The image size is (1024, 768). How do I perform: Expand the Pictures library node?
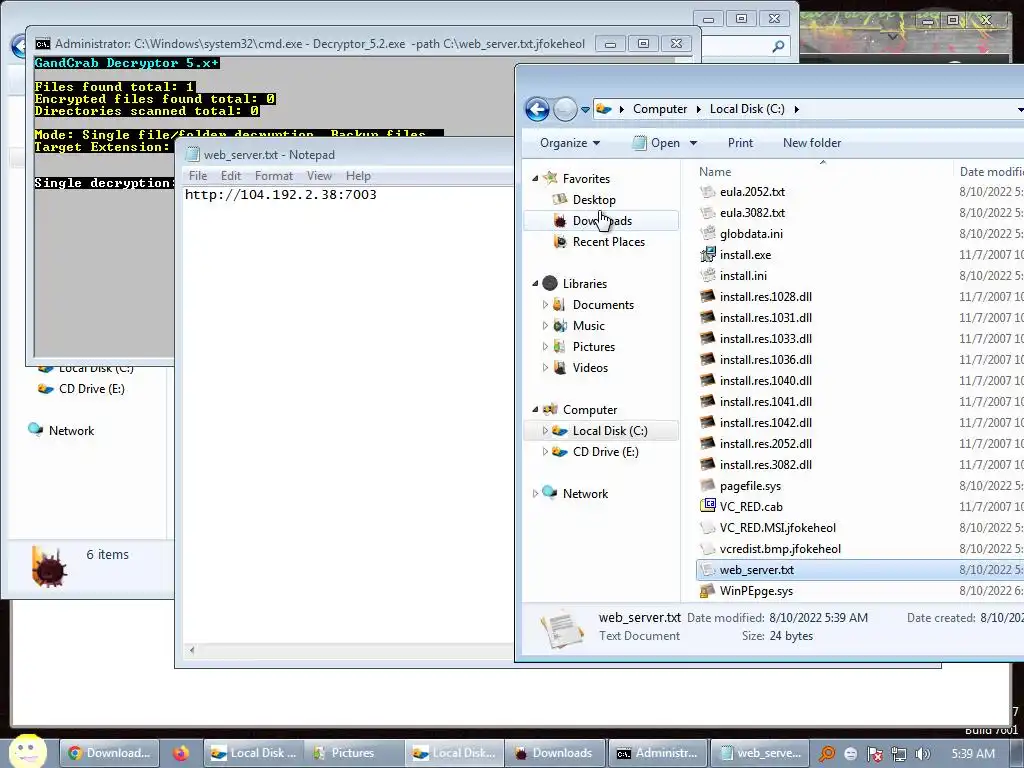(x=545, y=347)
